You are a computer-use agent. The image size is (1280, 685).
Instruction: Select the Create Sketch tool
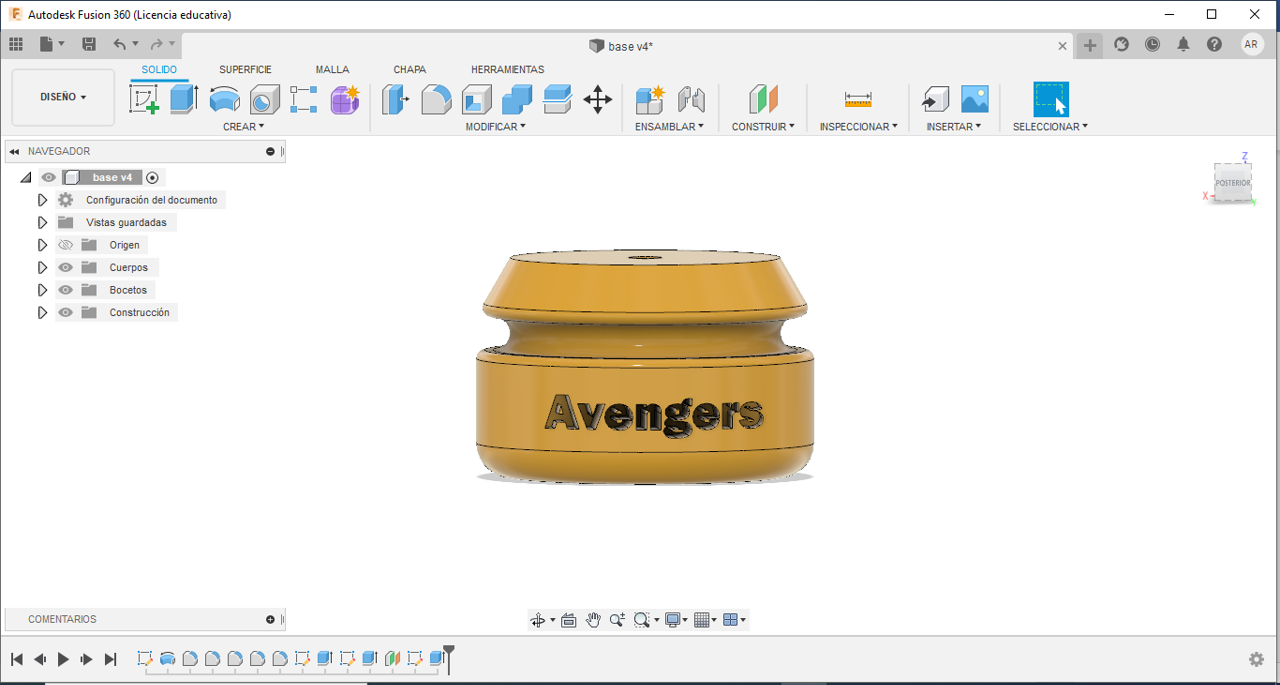(x=145, y=99)
